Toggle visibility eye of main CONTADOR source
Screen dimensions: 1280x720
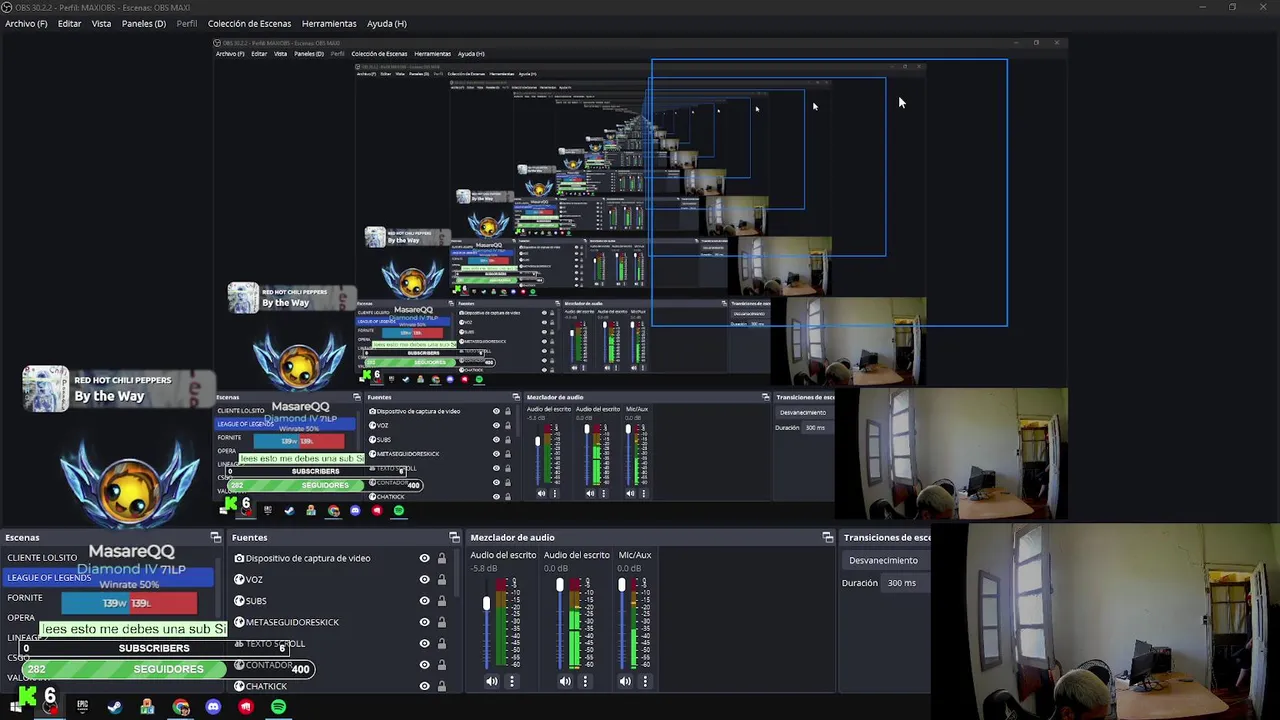424,665
